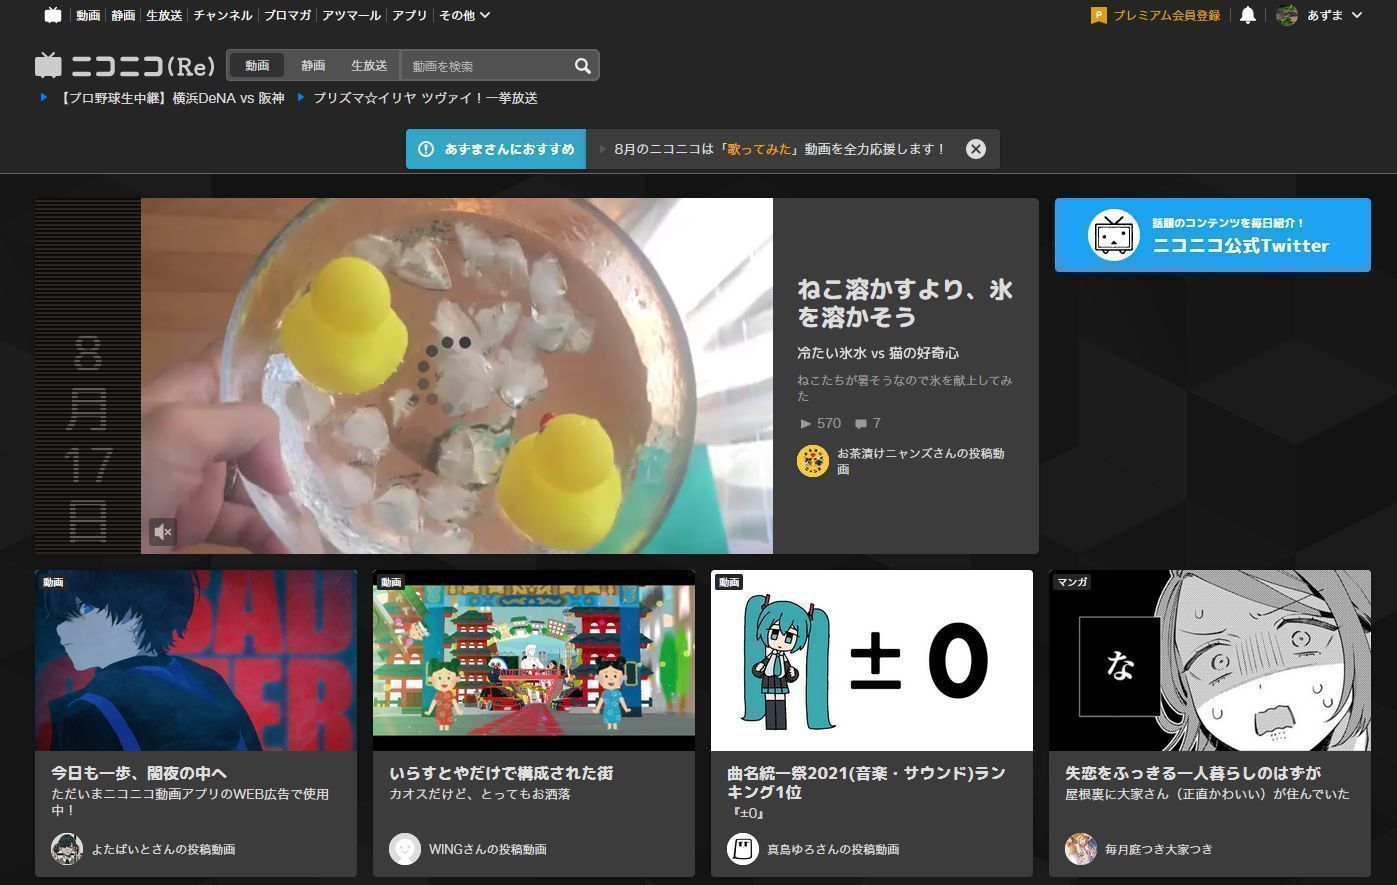
Task: Play the featured rubber duck ice video
Action: click(456, 376)
